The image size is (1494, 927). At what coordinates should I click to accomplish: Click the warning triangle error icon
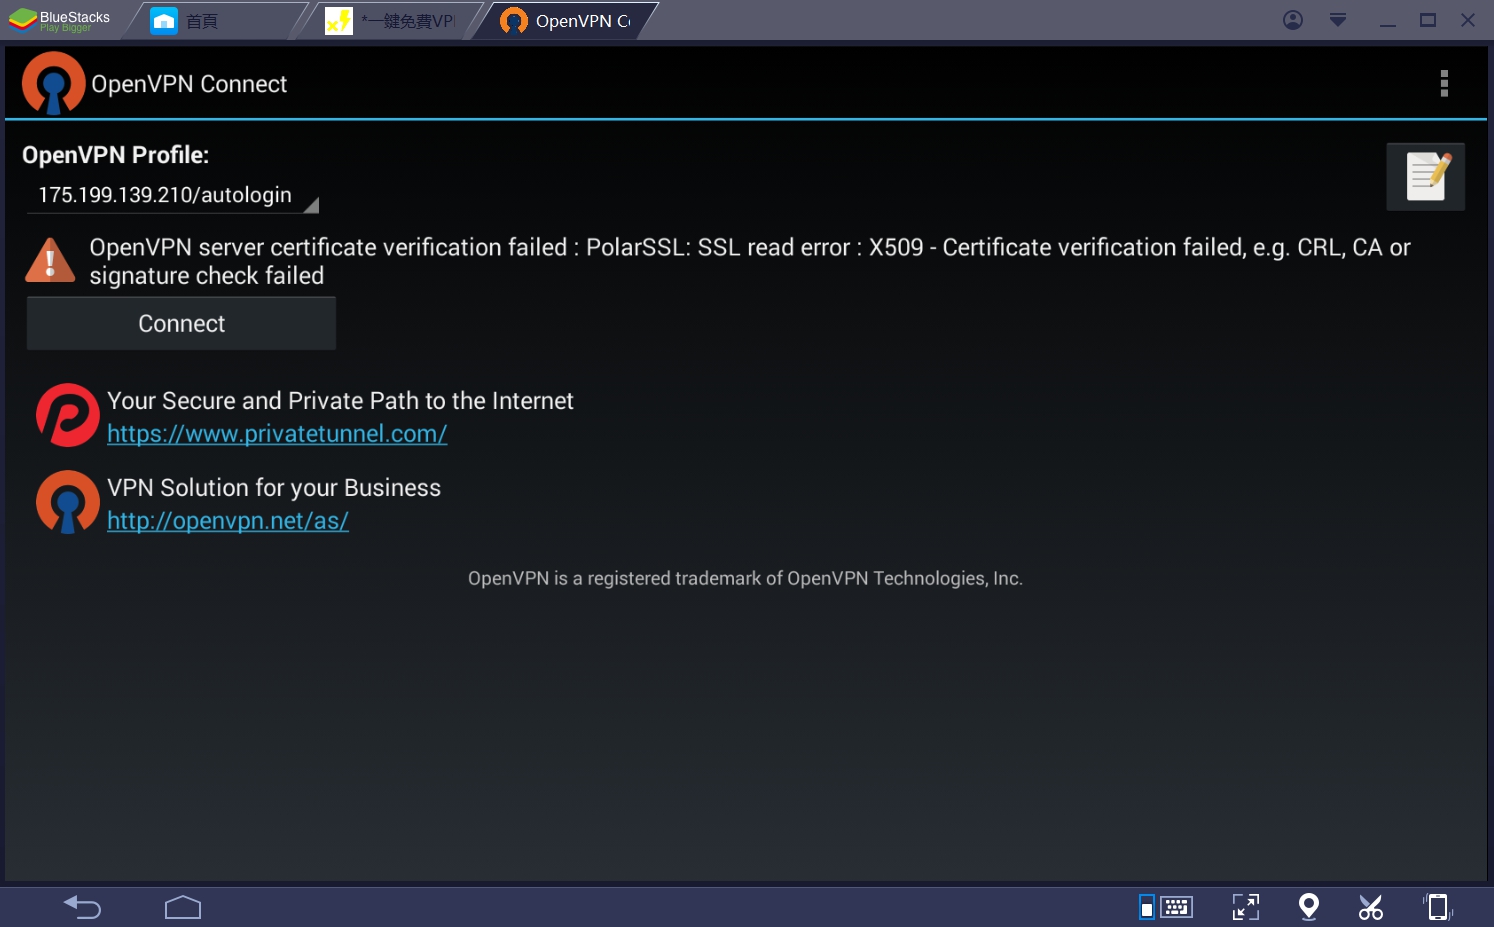[x=50, y=260]
